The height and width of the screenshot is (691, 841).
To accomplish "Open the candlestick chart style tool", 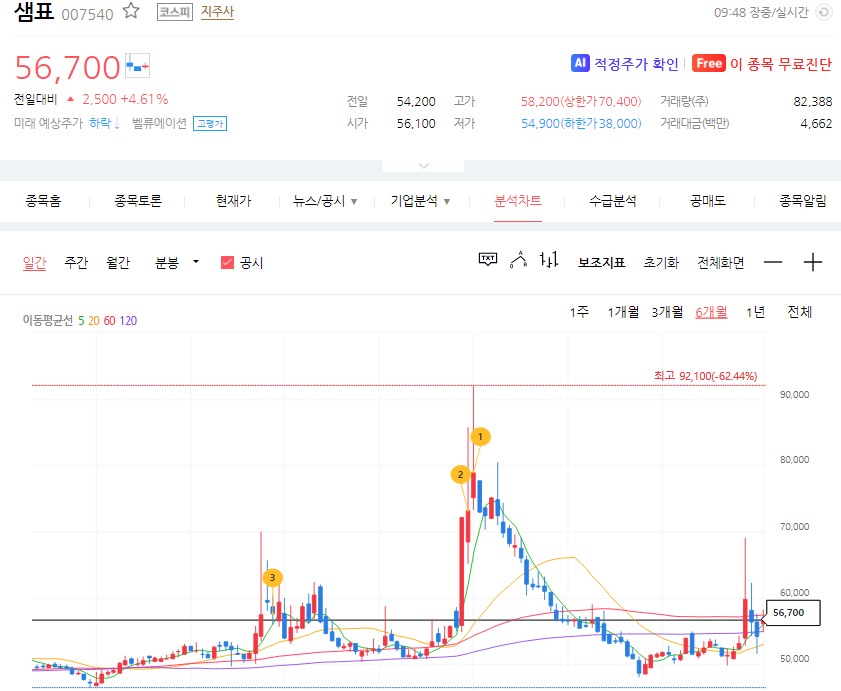I will [x=548, y=258].
